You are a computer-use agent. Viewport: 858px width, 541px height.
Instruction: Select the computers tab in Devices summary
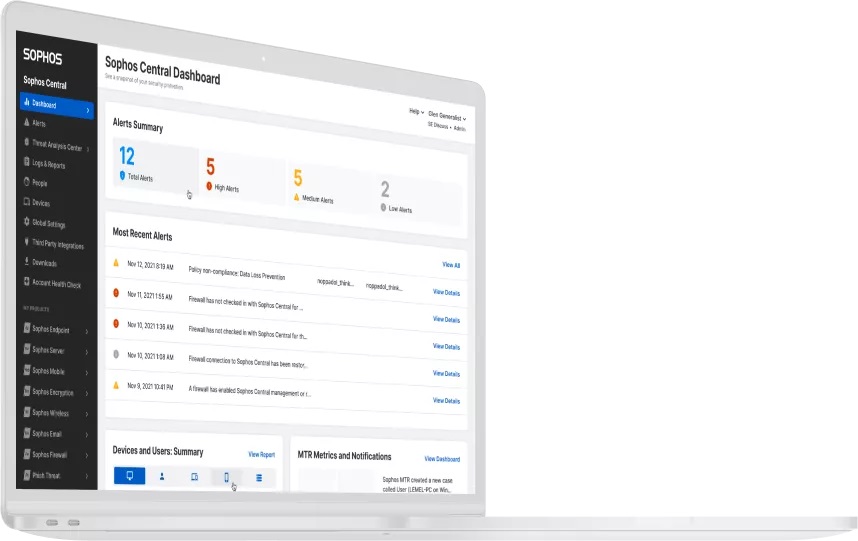pos(129,477)
